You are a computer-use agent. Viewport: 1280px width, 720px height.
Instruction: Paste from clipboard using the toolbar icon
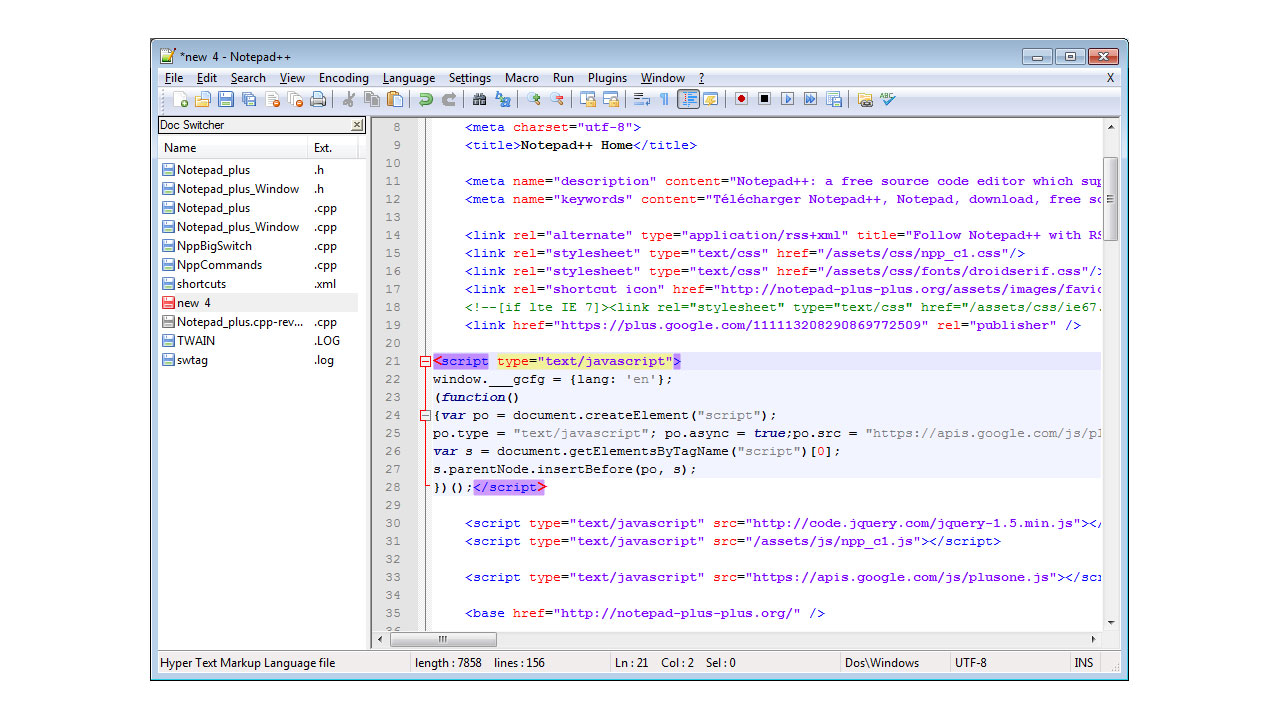click(x=395, y=99)
